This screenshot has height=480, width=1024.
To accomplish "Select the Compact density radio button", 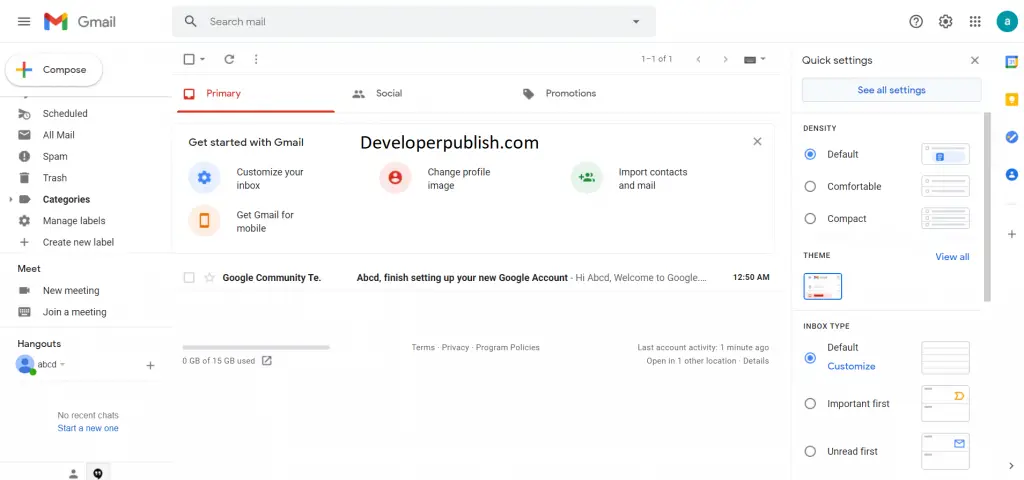I will point(810,219).
